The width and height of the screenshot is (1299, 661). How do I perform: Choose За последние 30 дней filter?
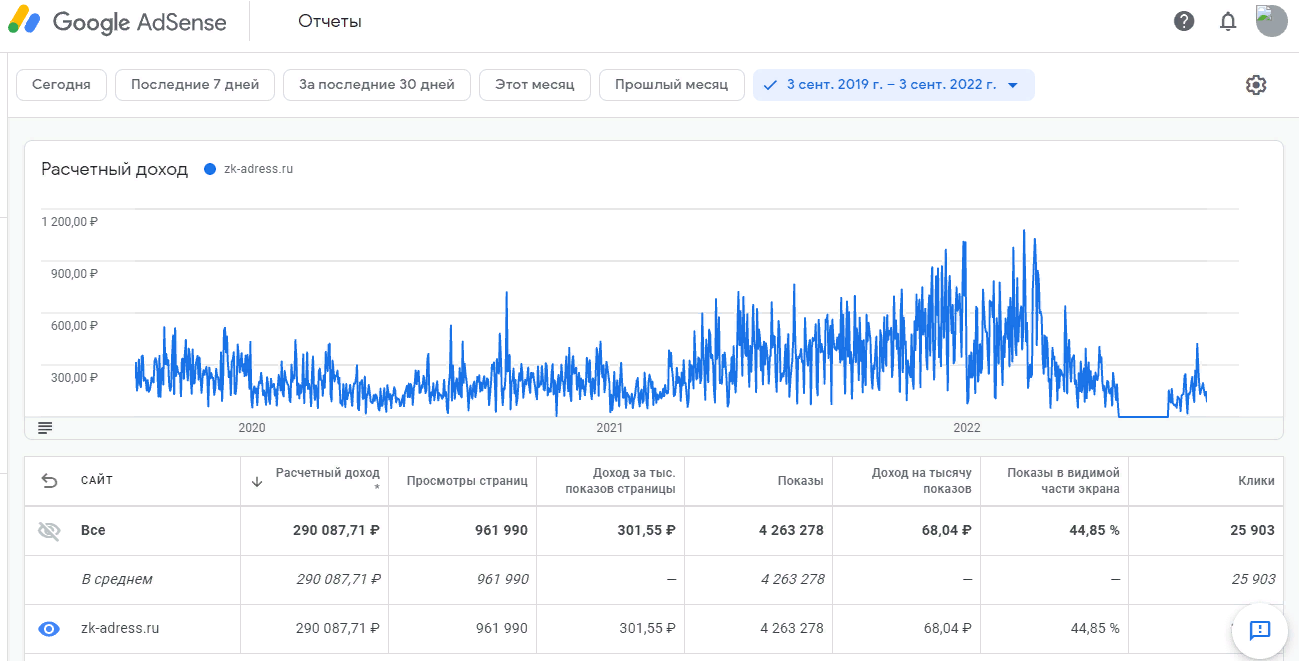pyautogui.click(x=377, y=85)
